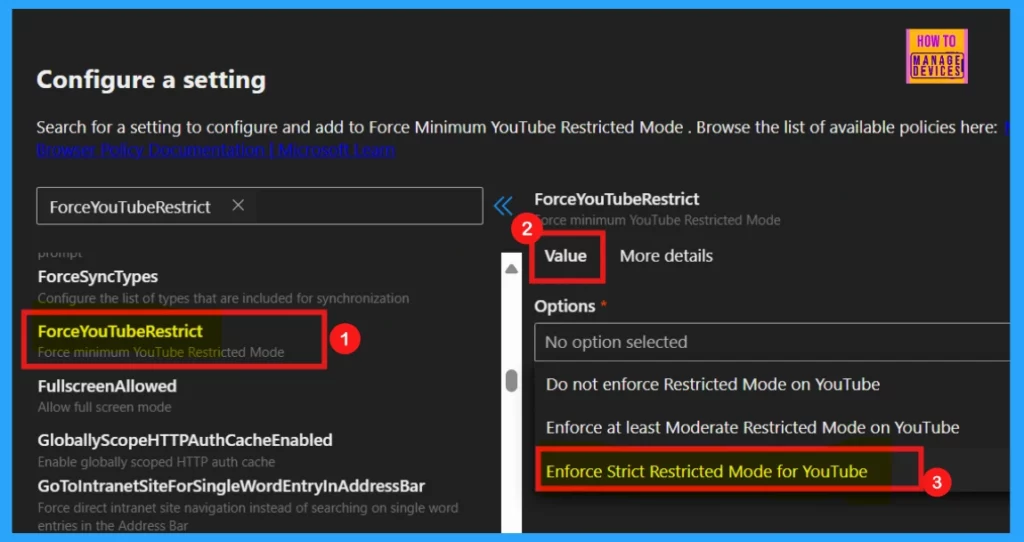
Task: Open the Options dropdown showing No option selected
Action: [772, 342]
